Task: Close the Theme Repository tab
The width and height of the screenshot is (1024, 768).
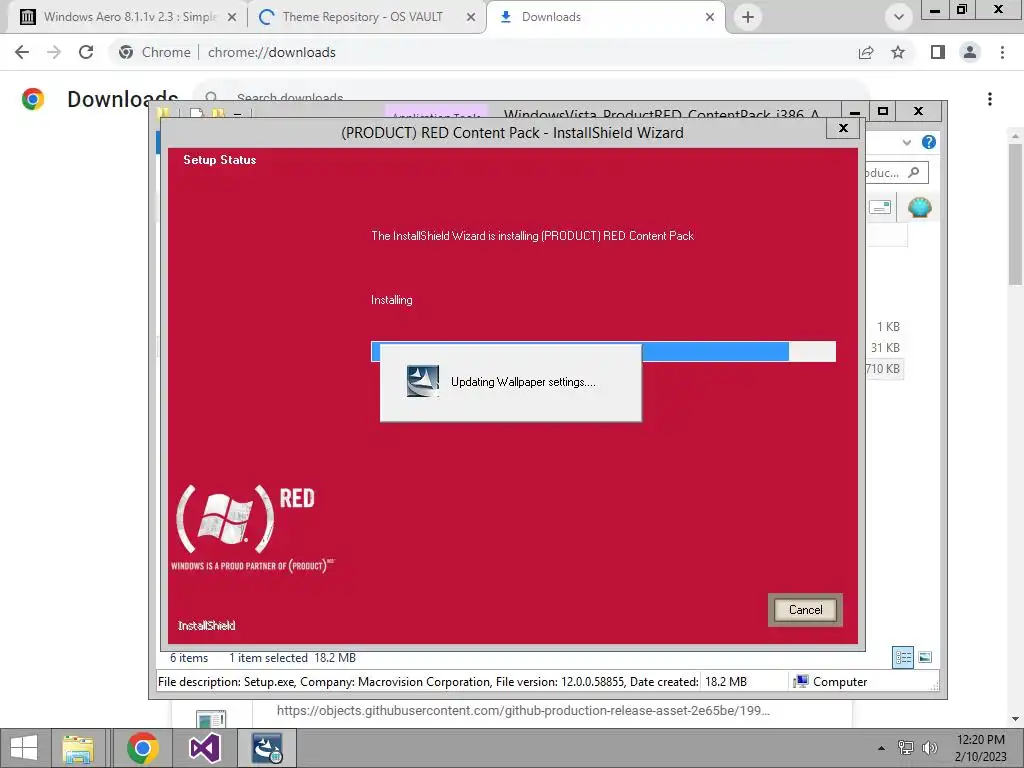Action: (x=470, y=18)
